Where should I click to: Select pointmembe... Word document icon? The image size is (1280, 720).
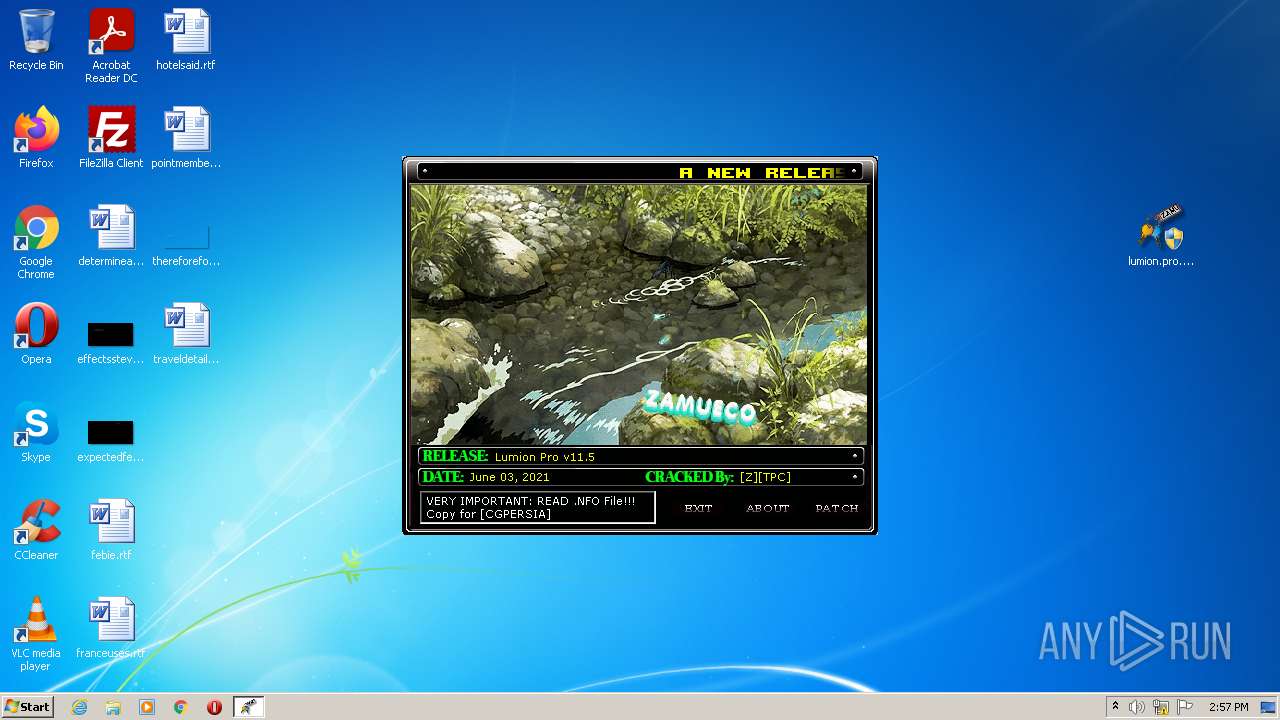coord(186,138)
